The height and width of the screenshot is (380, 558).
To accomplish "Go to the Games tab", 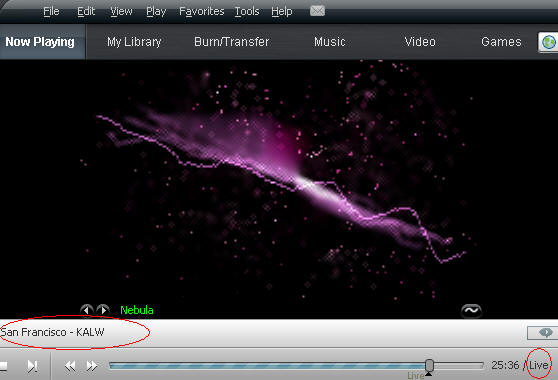I will [501, 42].
